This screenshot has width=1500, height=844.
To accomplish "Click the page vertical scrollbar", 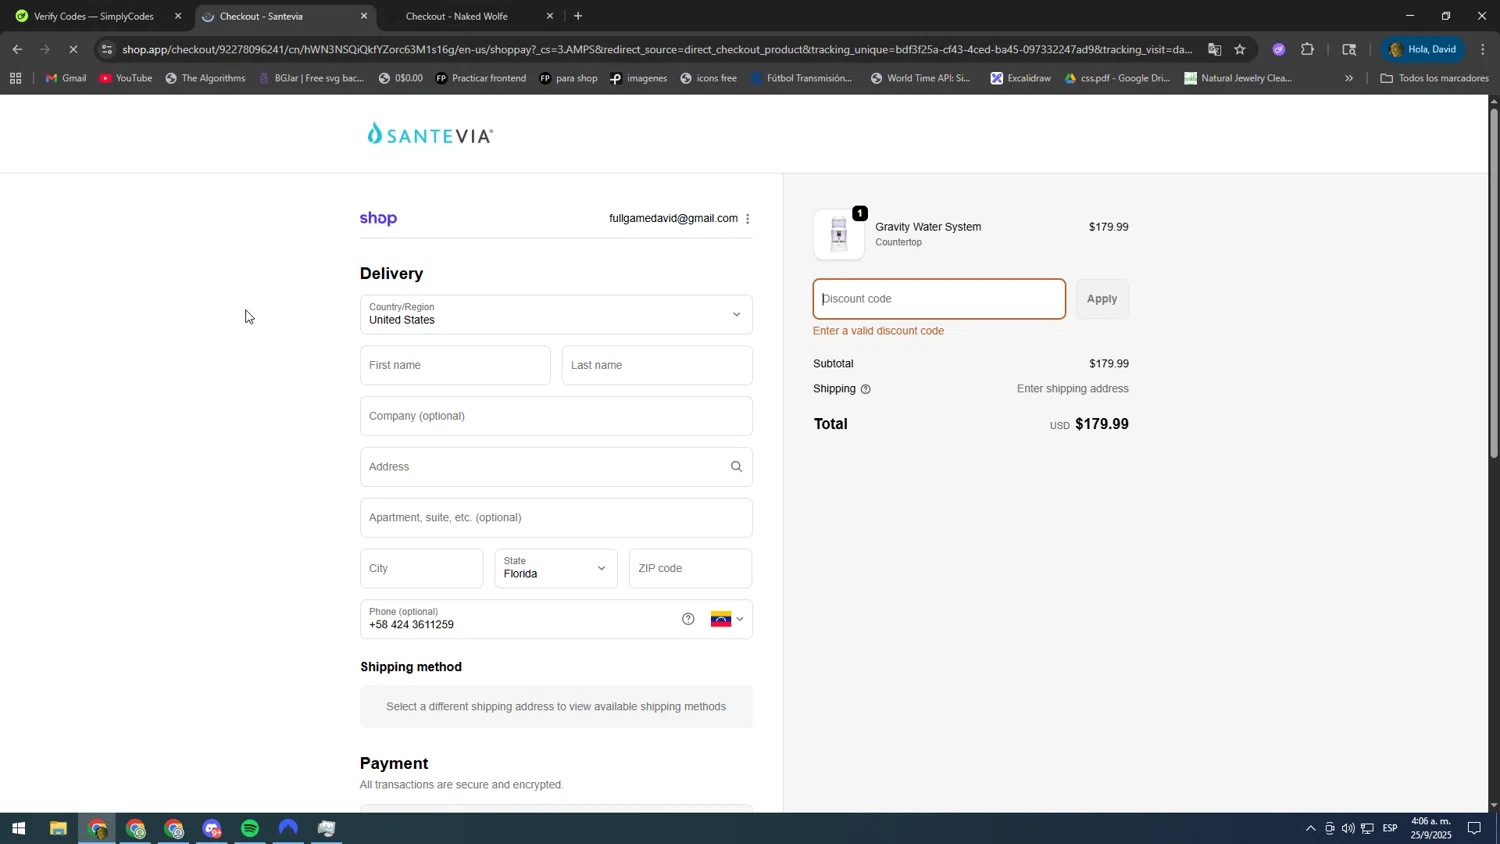I will pos(1494,283).
